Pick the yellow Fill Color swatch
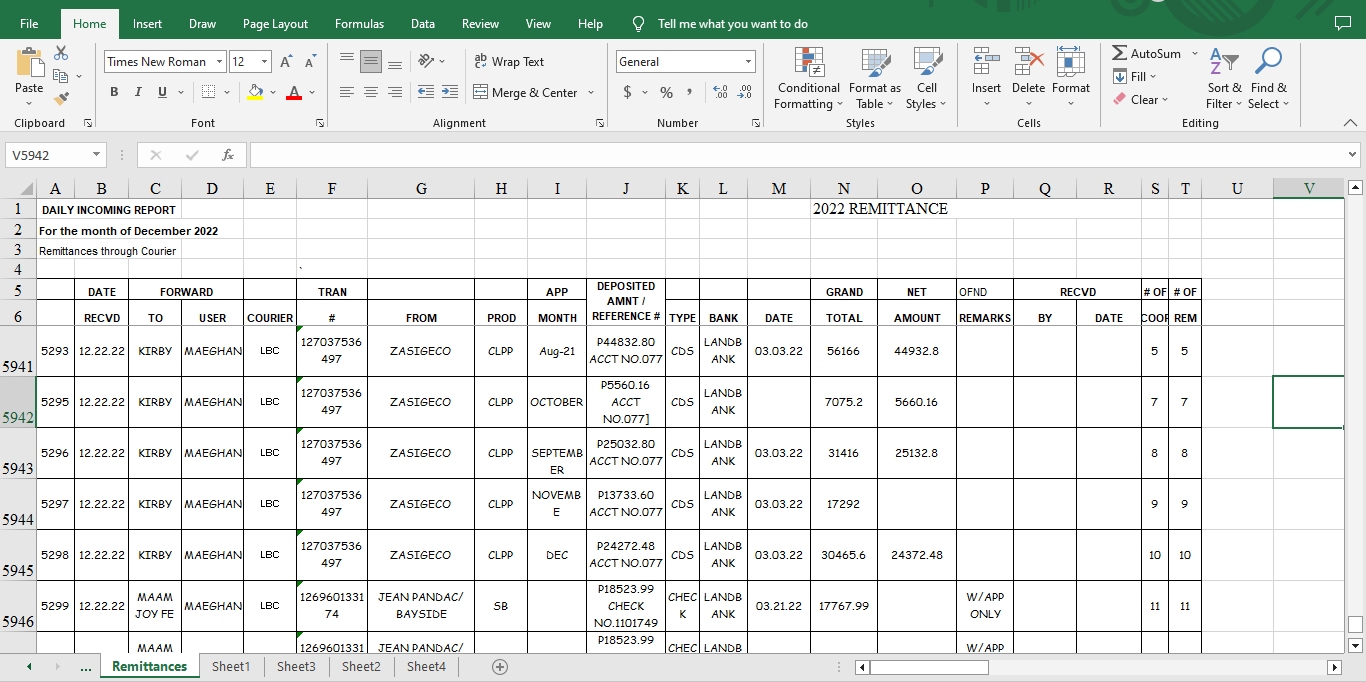Viewport: 1366px width, 682px height. tap(255, 92)
